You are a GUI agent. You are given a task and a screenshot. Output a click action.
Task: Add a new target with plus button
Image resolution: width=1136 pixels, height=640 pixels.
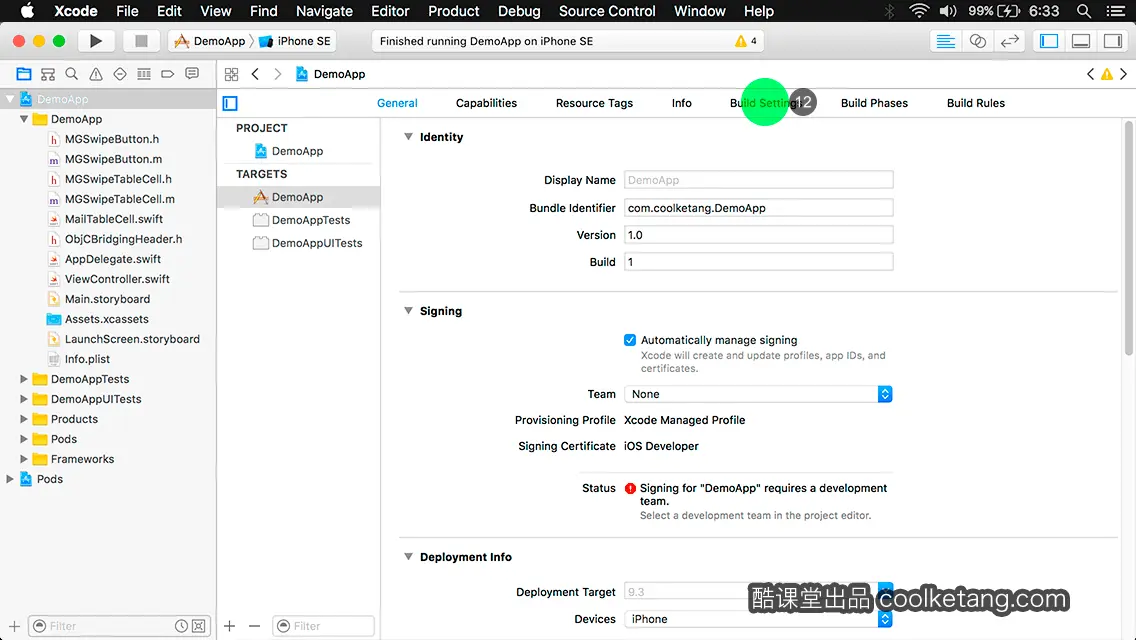click(230, 626)
